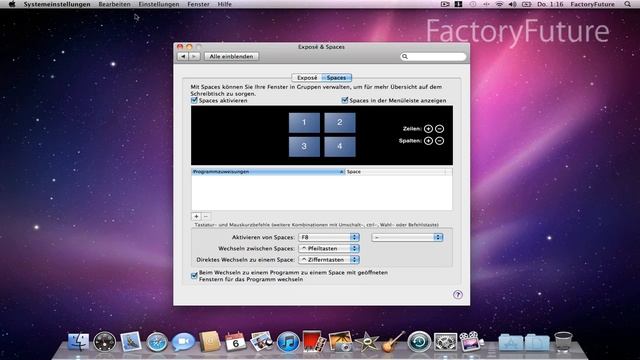Open the Time Machine menu bar icon
The height and width of the screenshot is (360, 640).
pos(472,4)
